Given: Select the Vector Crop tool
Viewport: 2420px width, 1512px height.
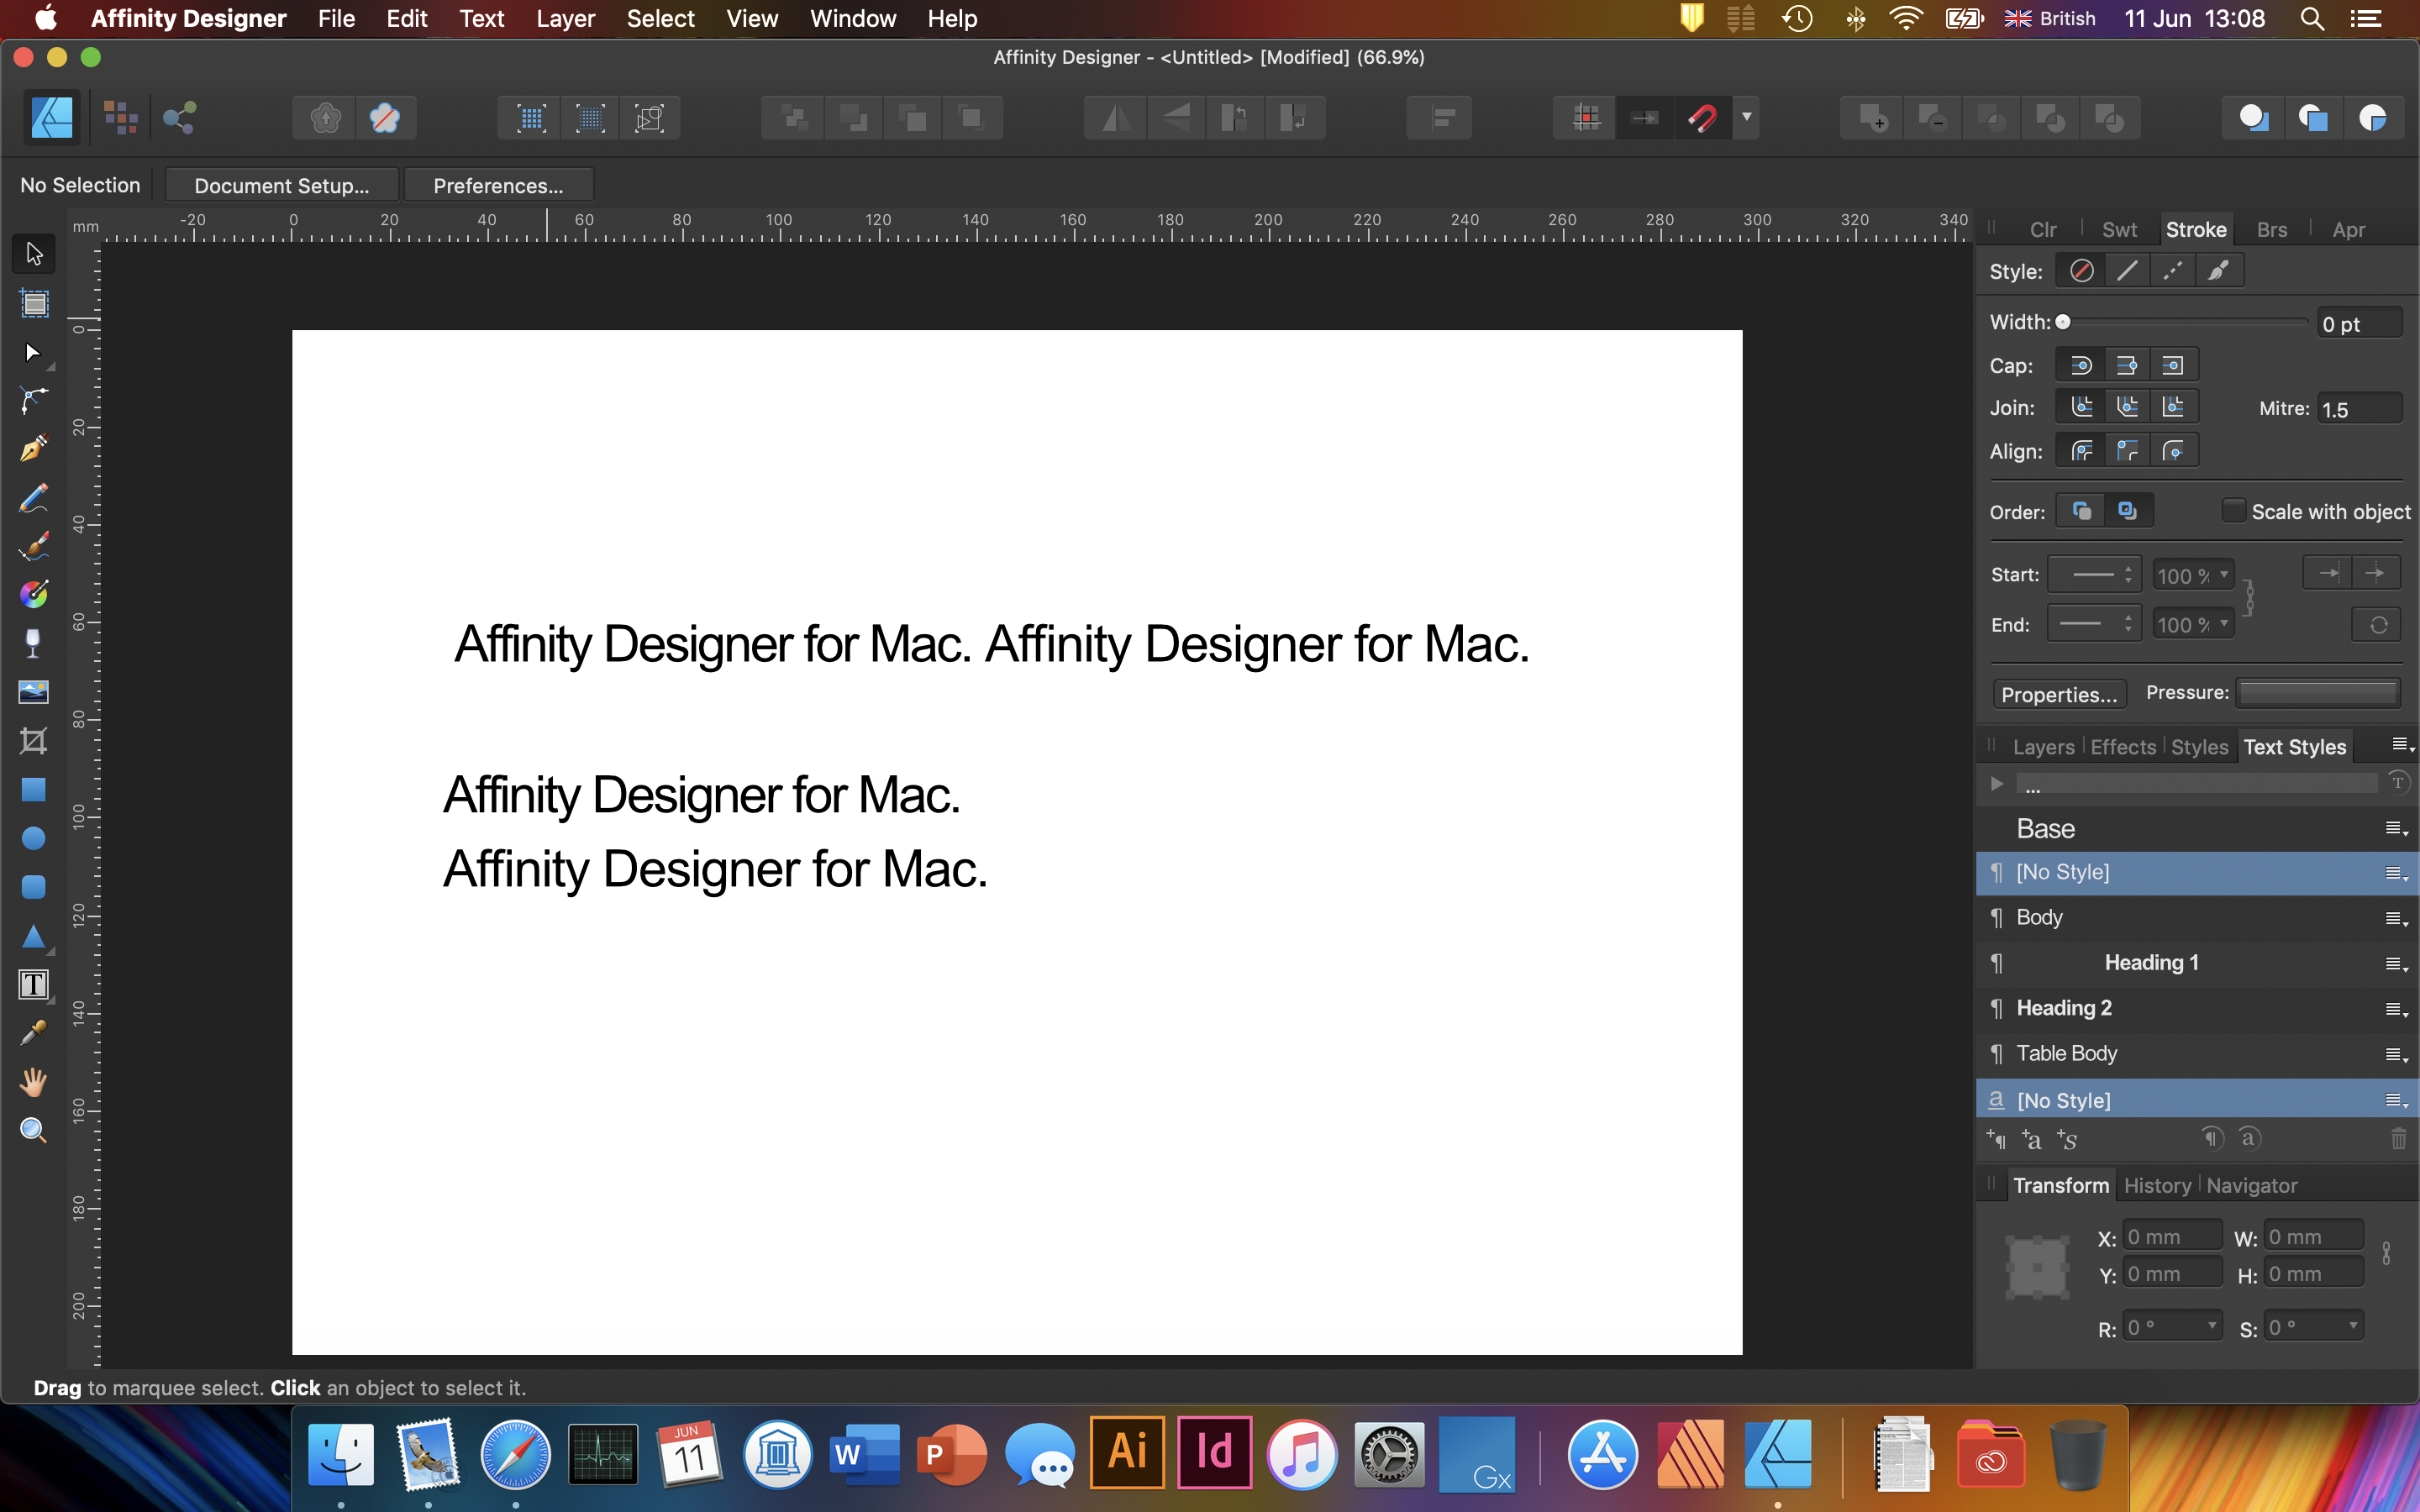Looking at the screenshot, I should (34, 741).
